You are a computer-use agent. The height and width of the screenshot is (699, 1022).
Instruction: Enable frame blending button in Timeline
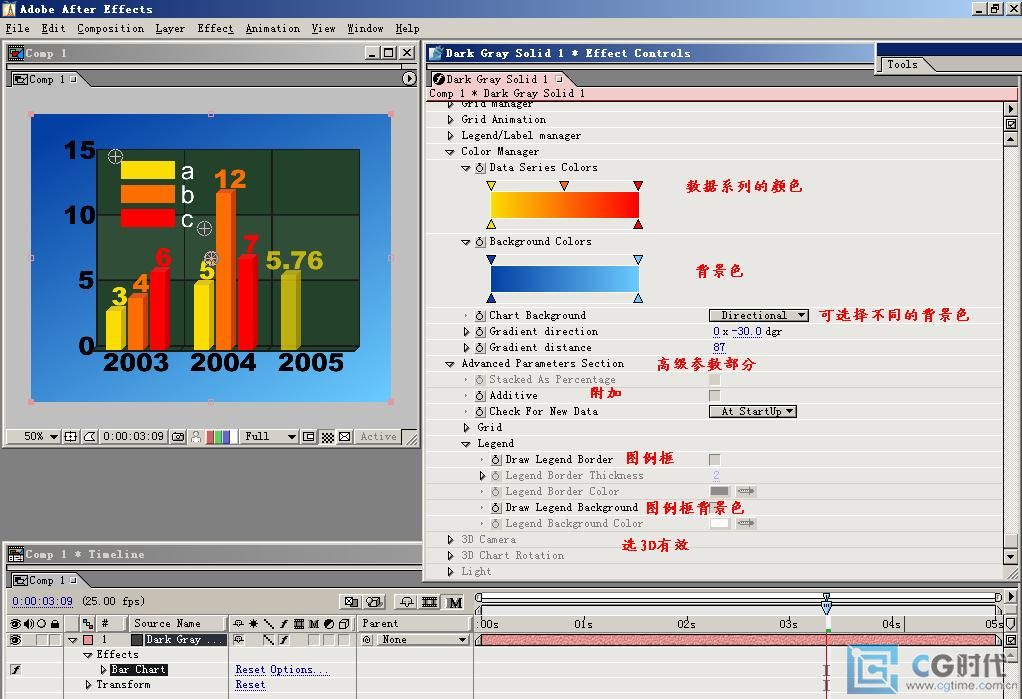430,602
